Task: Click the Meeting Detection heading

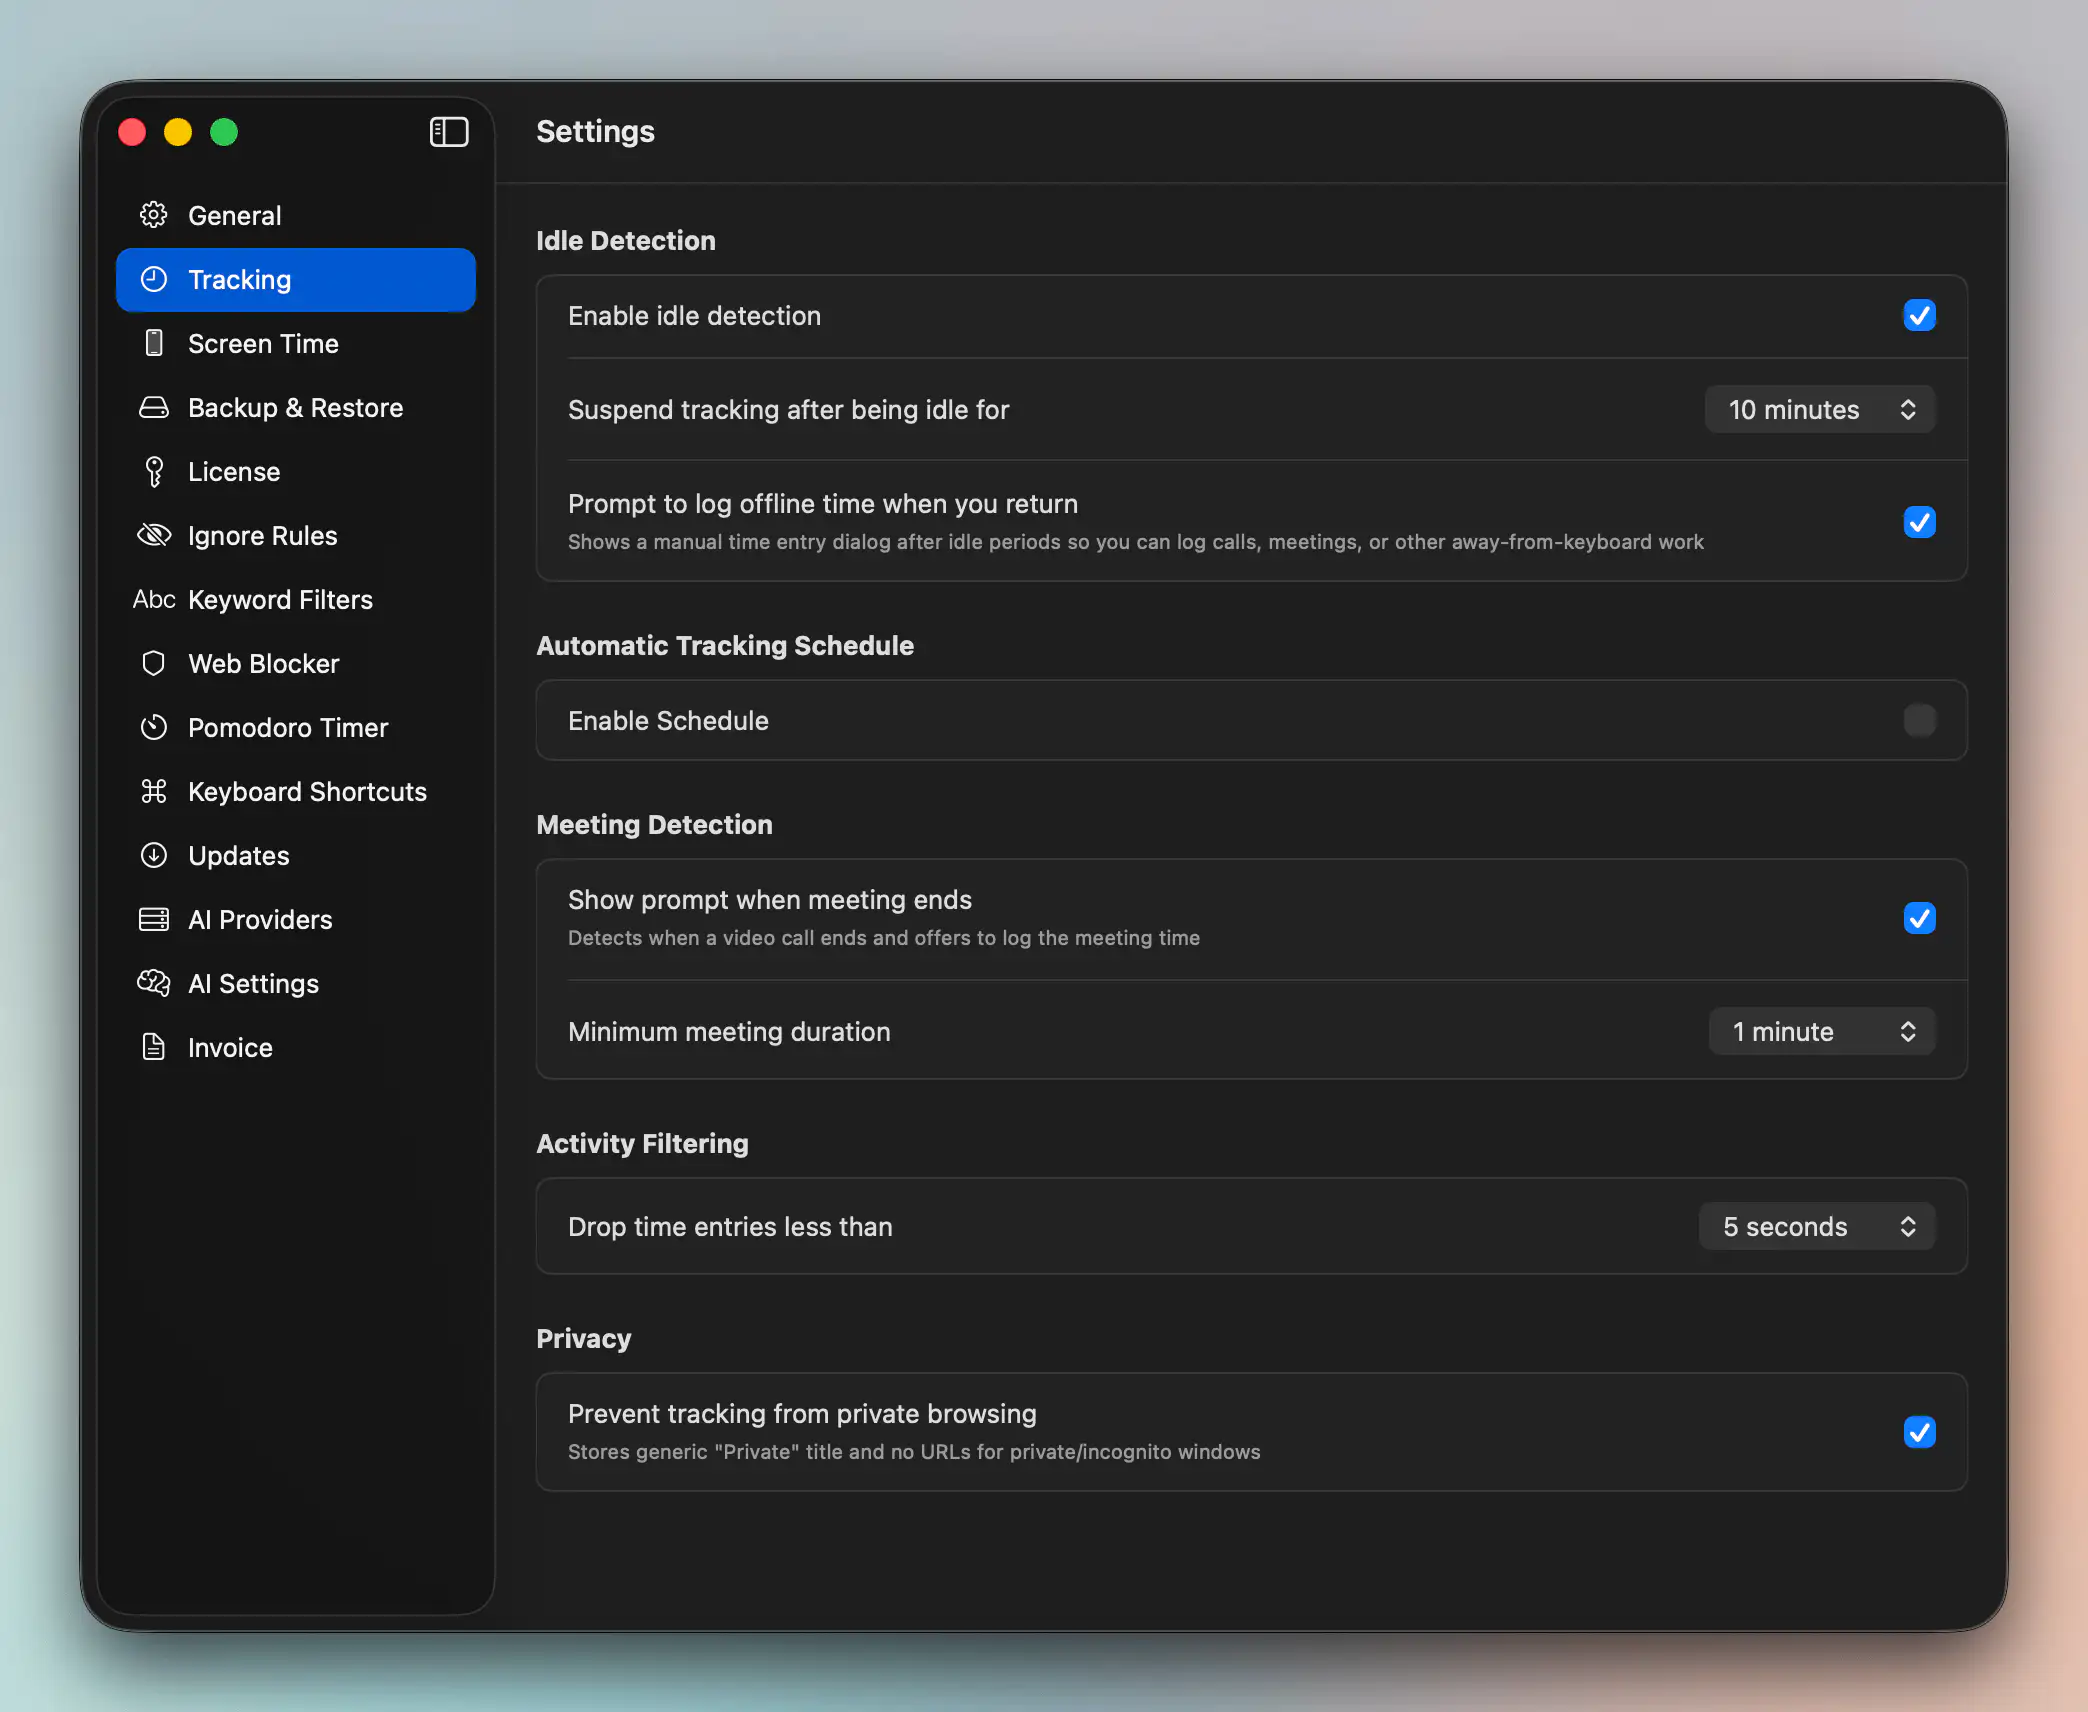Action: [x=654, y=824]
